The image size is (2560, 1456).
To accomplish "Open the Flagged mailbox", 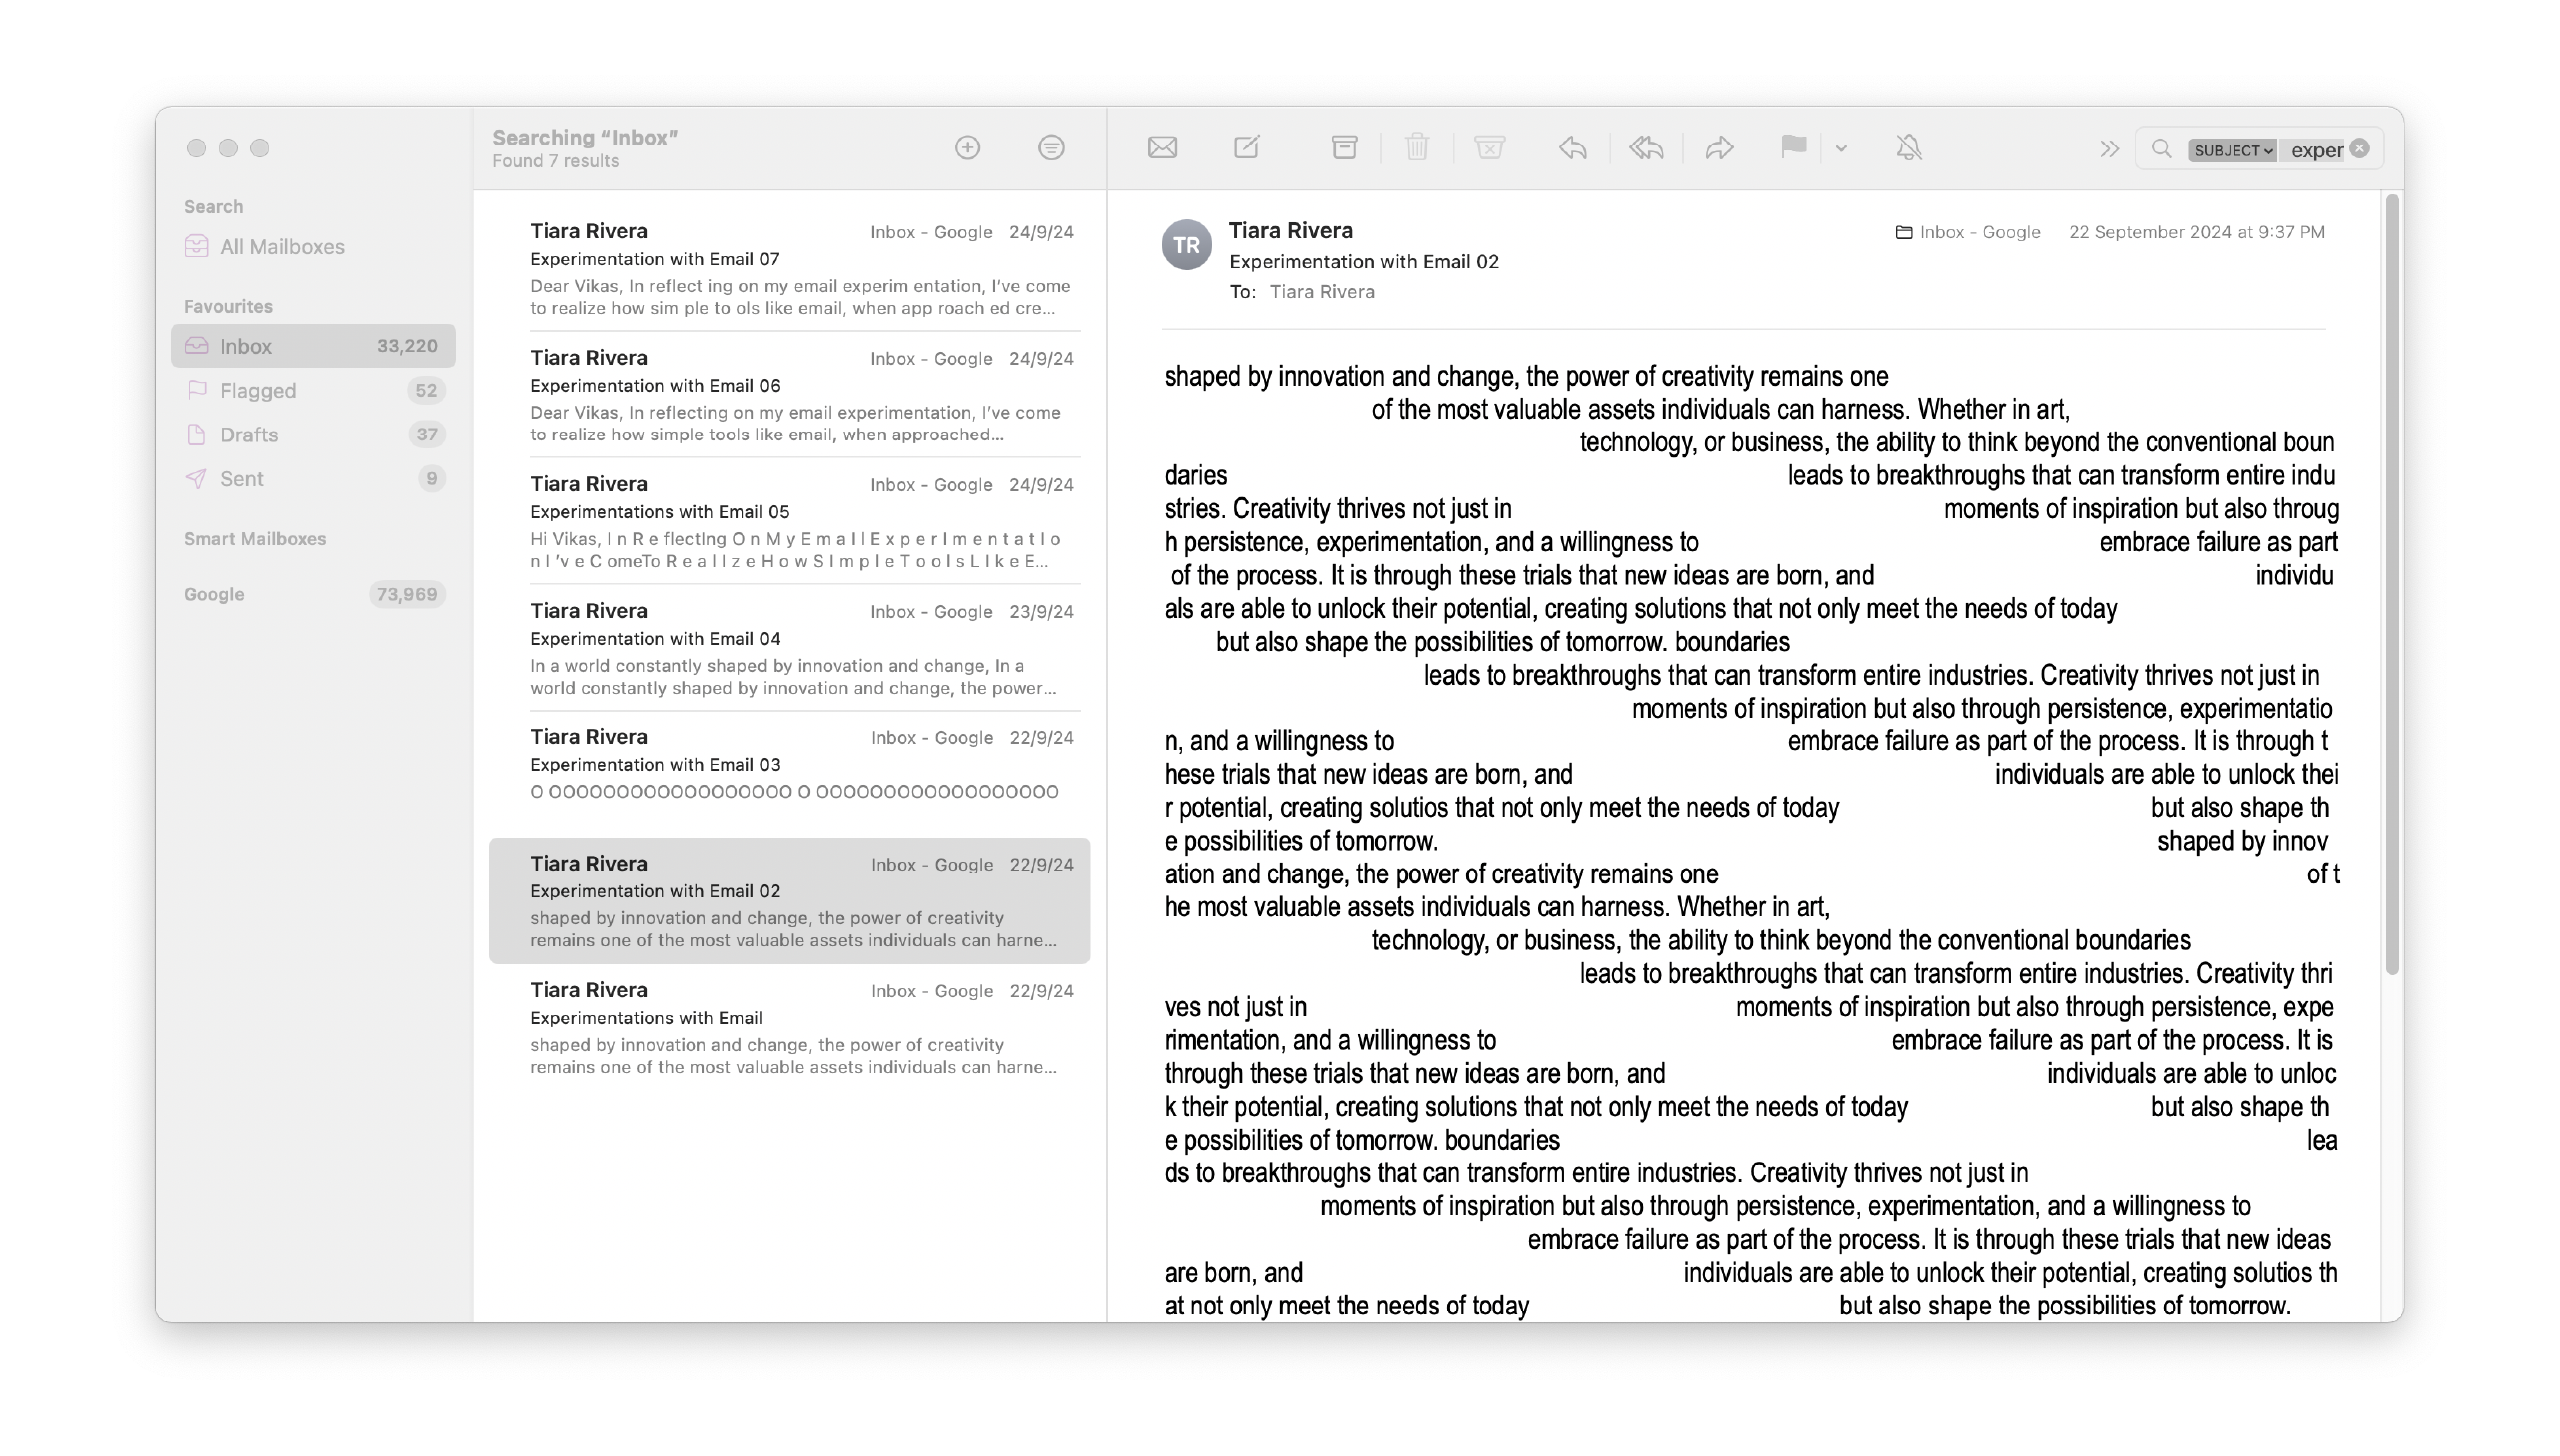I will (x=313, y=390).
